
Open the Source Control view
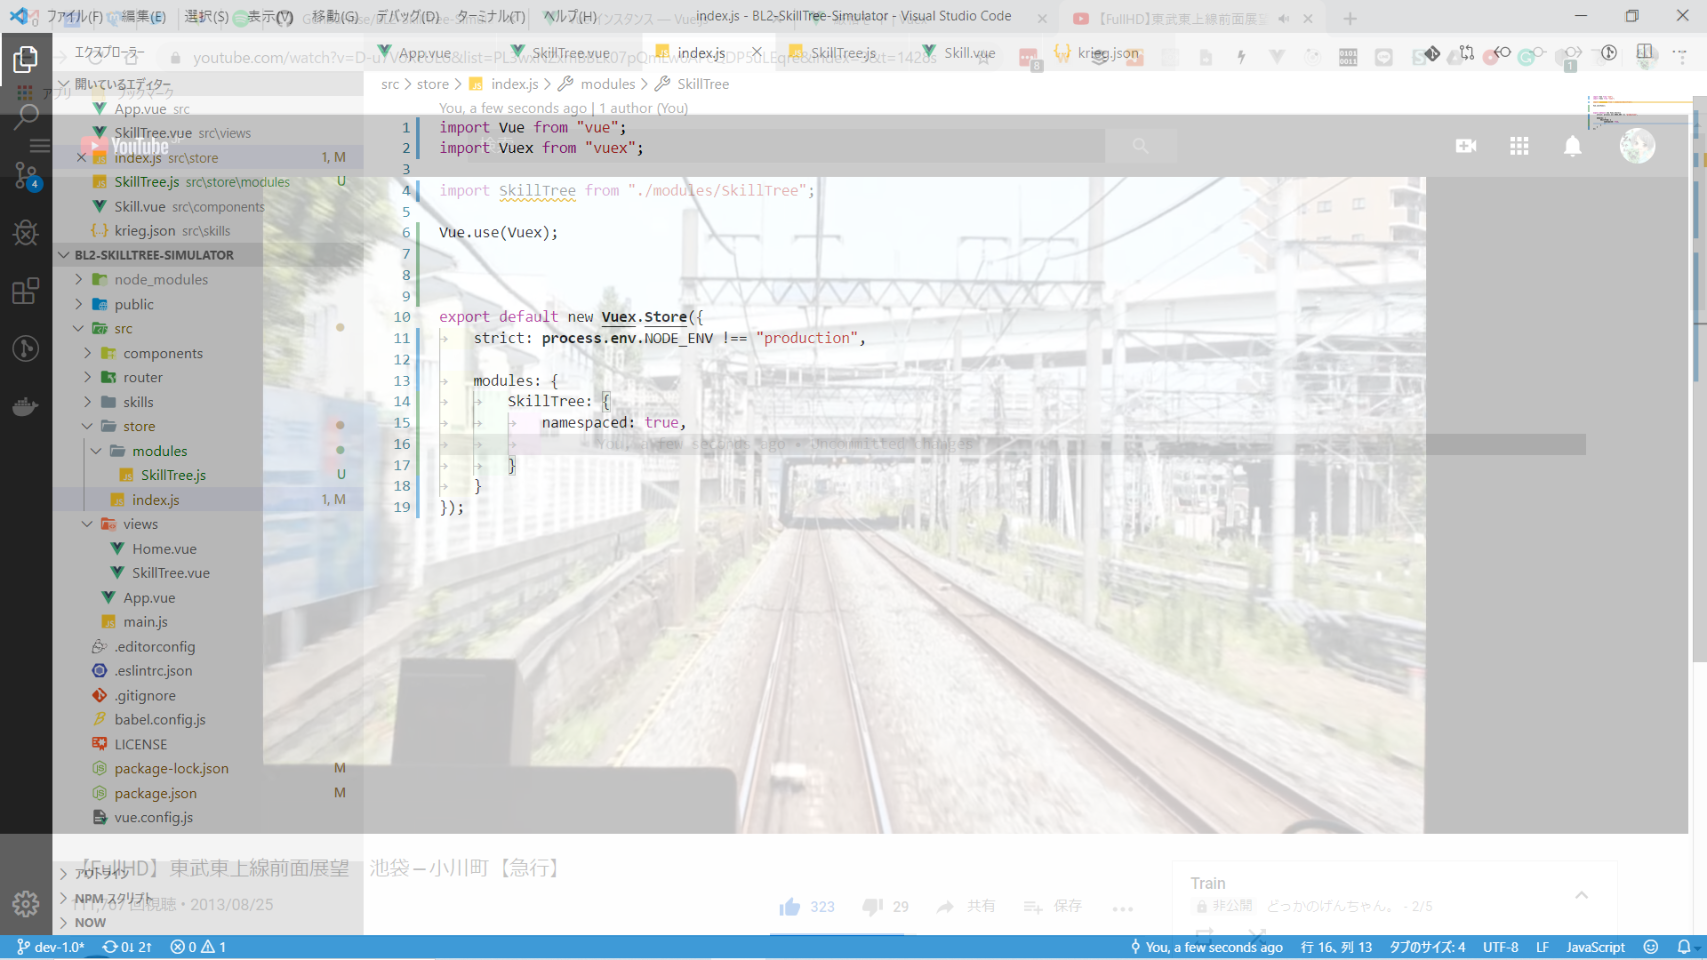point(26,175)
